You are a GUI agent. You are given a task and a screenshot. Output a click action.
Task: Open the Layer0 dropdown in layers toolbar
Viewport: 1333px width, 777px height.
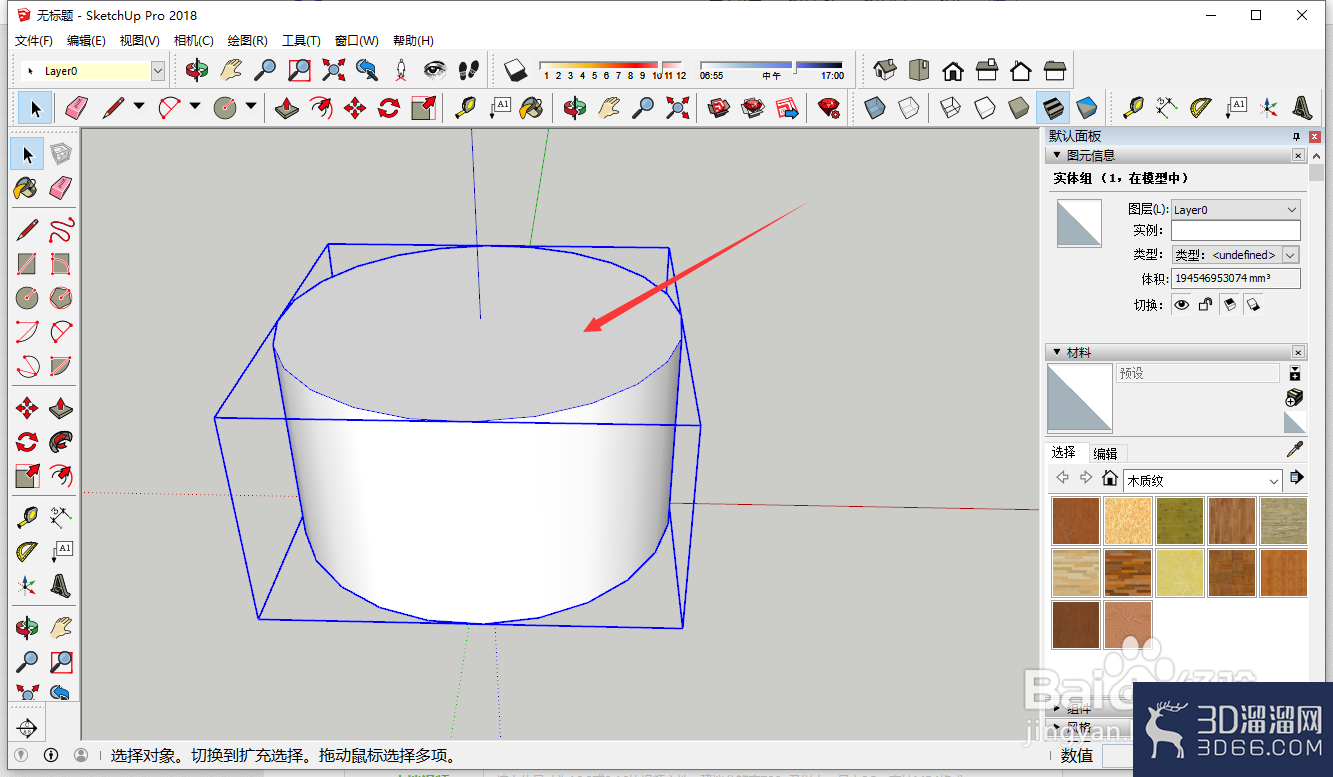[x=157, y=71]
